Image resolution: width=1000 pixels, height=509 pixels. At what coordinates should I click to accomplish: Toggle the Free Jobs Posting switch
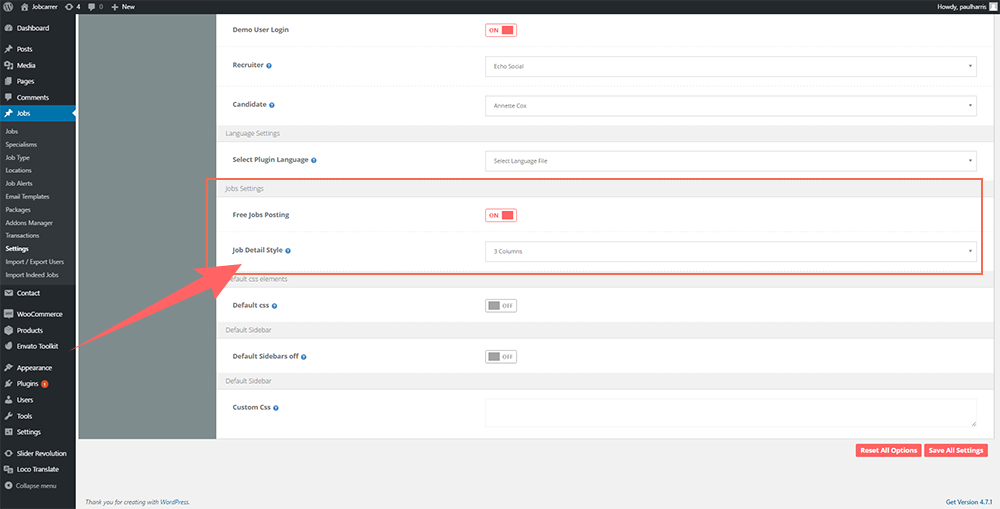tap(500, 215)
